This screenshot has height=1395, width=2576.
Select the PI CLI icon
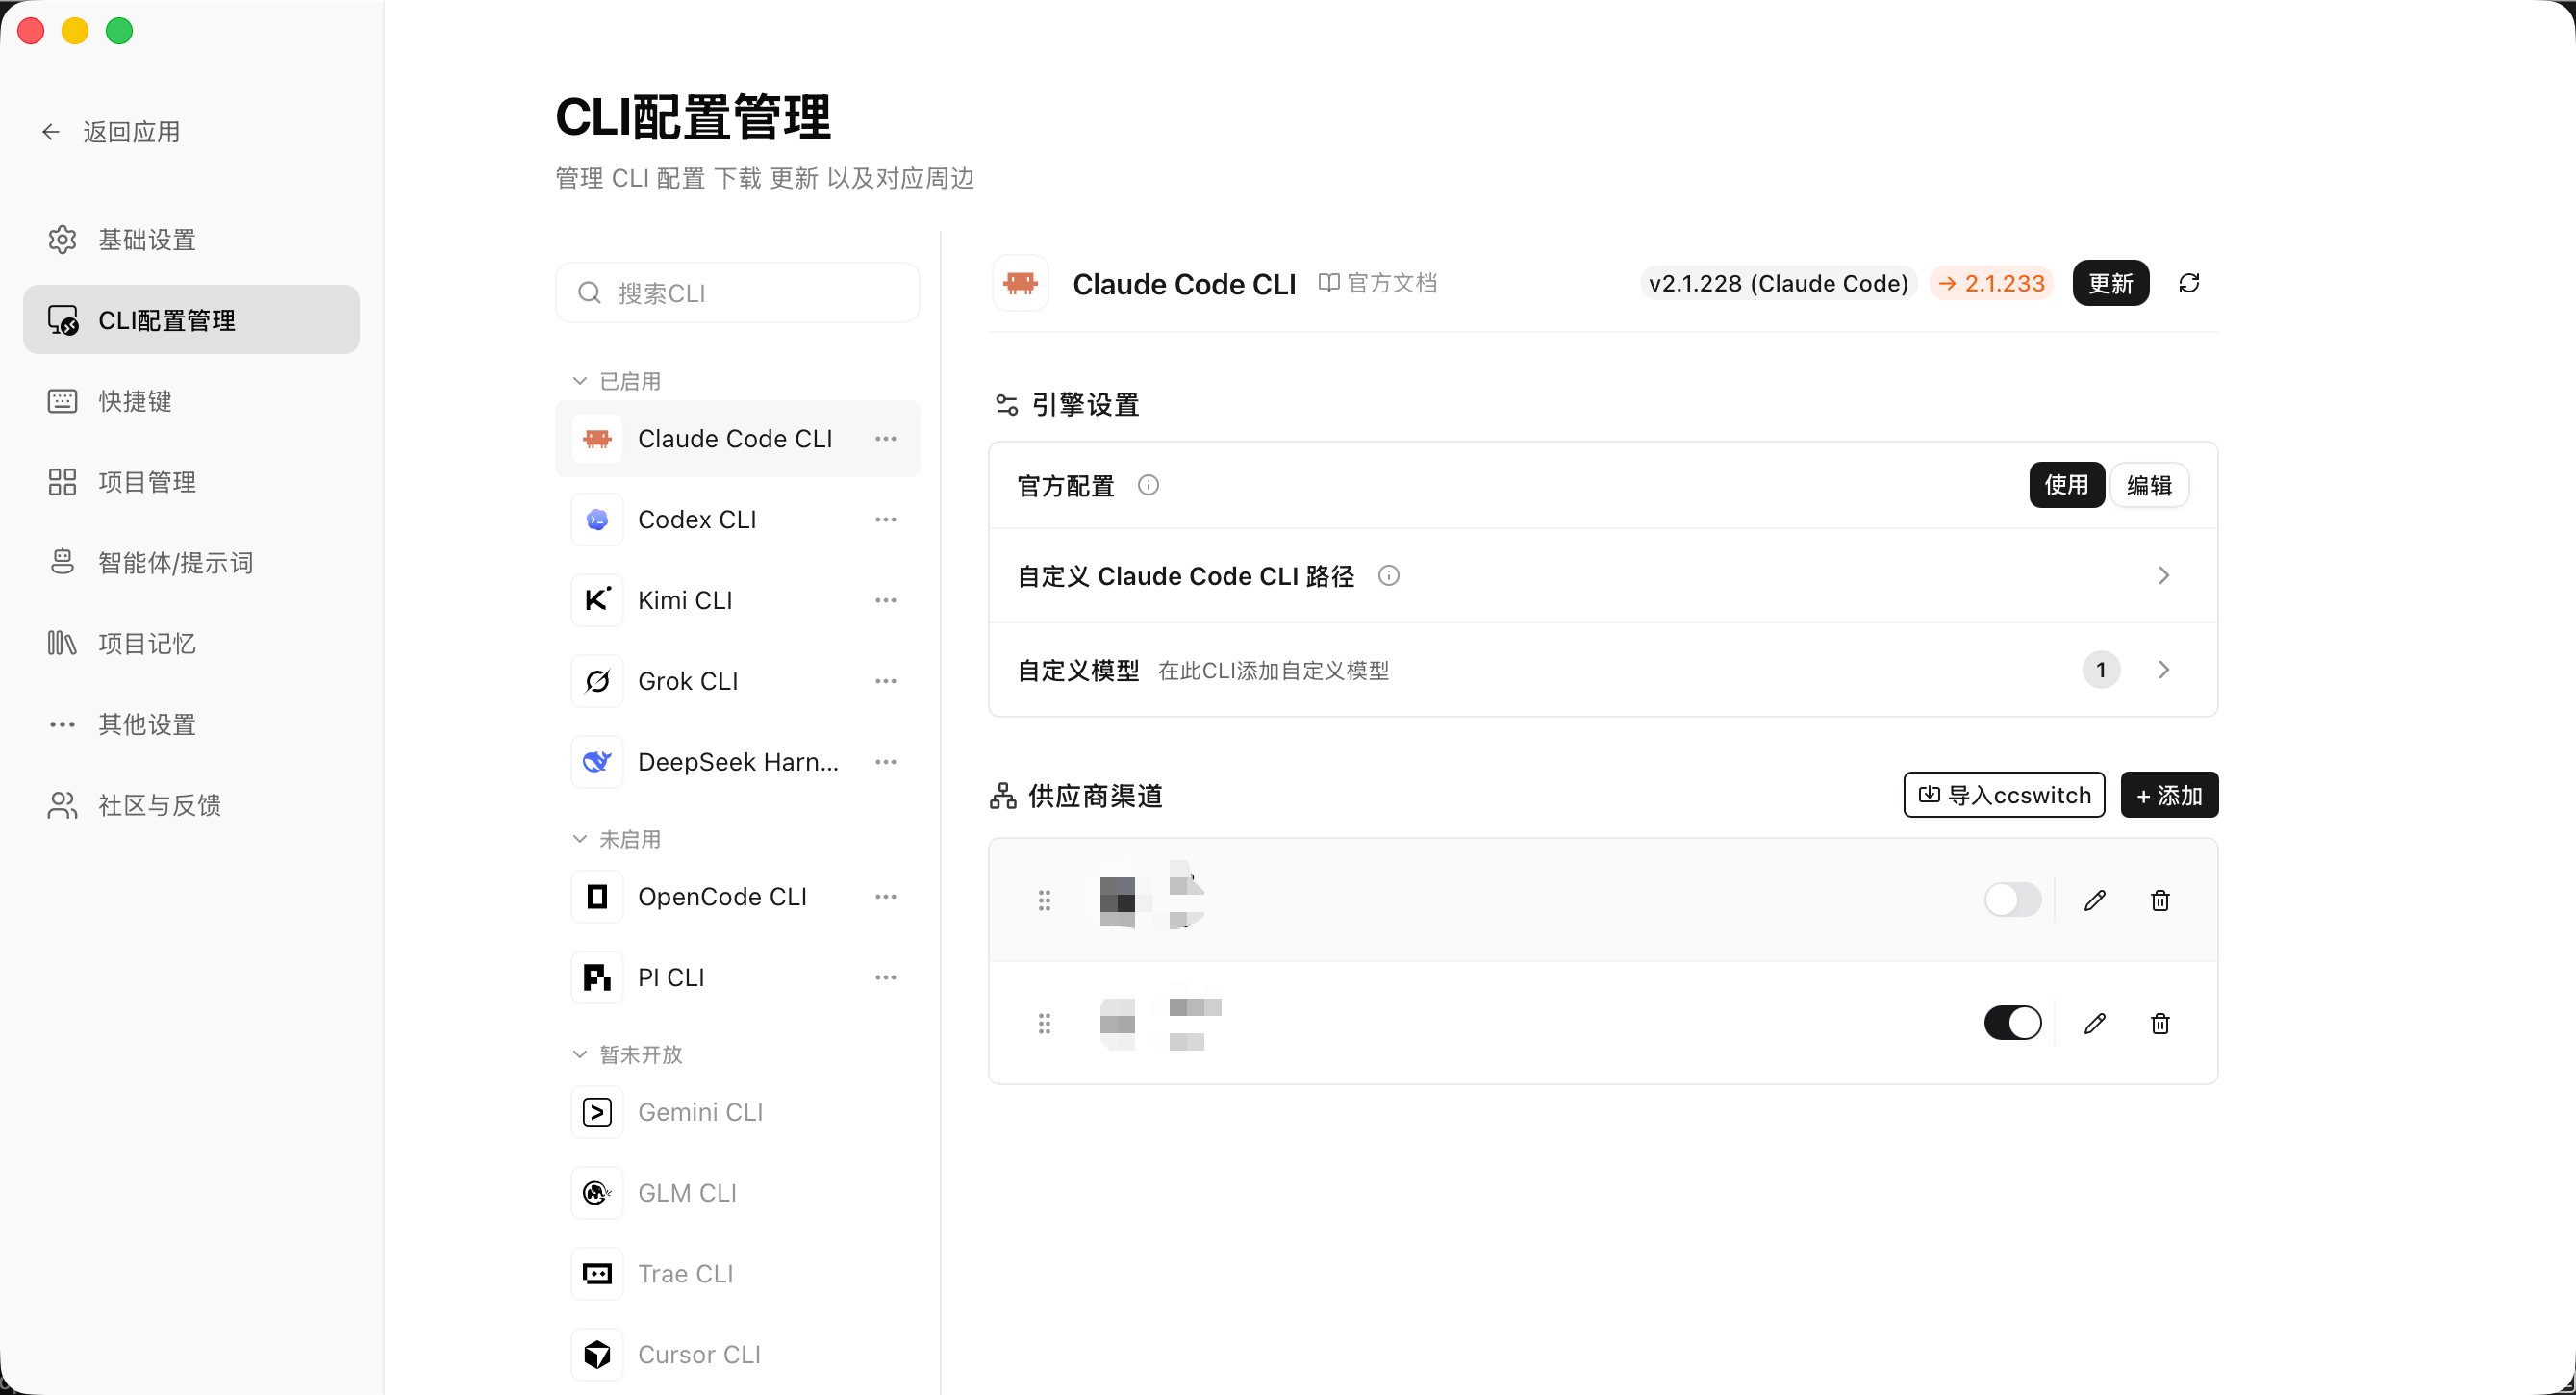[597, 978]
